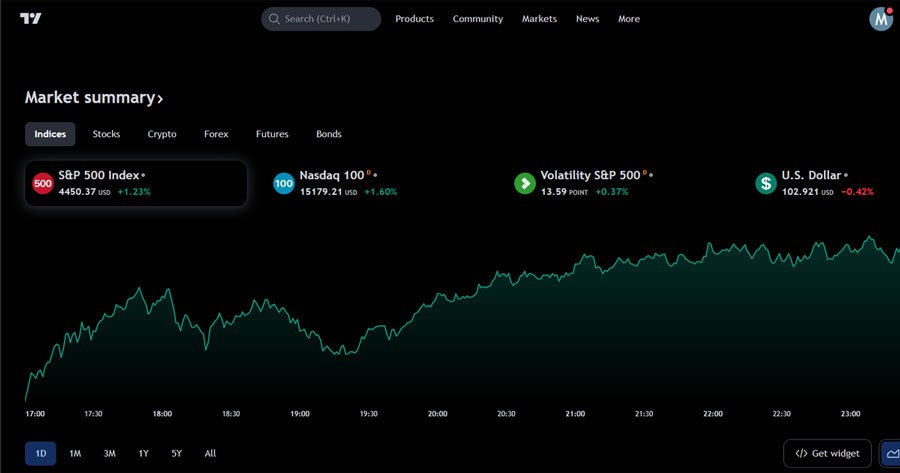Click the Nasdaq 100 blue badge icon
The height and width of the screenshot is (473, 900).
pyautogui.click(x=284, y=183)
